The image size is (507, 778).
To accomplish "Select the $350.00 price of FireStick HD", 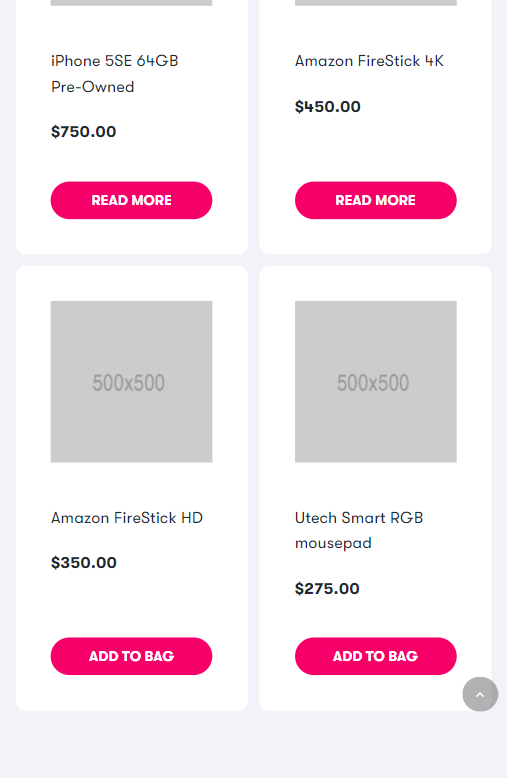I will pos(83,563).
